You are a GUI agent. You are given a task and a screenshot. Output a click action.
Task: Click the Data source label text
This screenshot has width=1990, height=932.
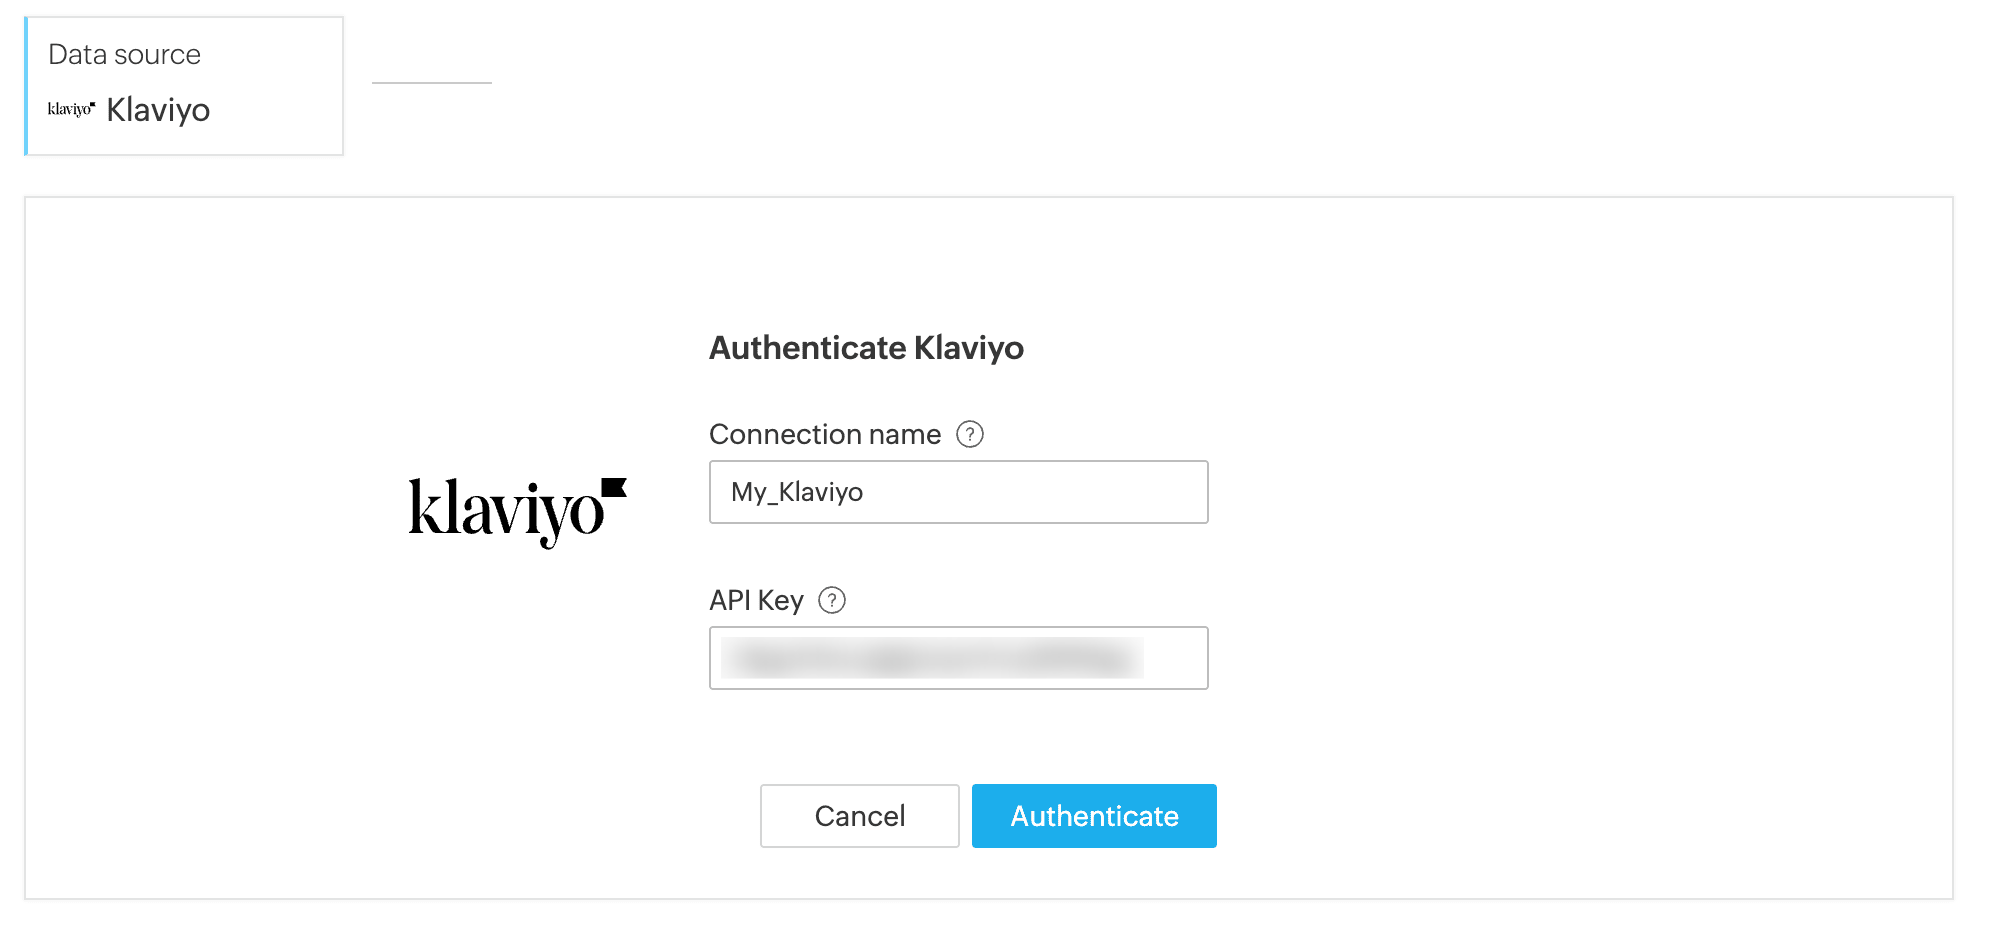(x=124, y=54)
